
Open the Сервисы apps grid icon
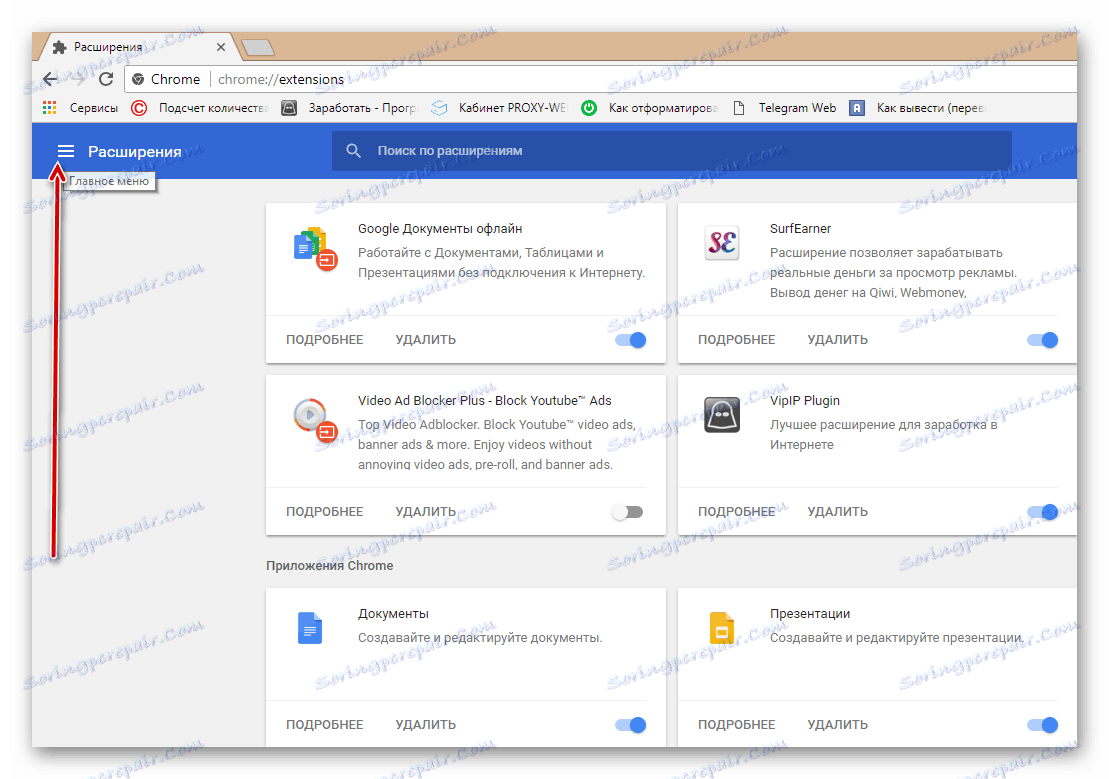coord(50,108)
